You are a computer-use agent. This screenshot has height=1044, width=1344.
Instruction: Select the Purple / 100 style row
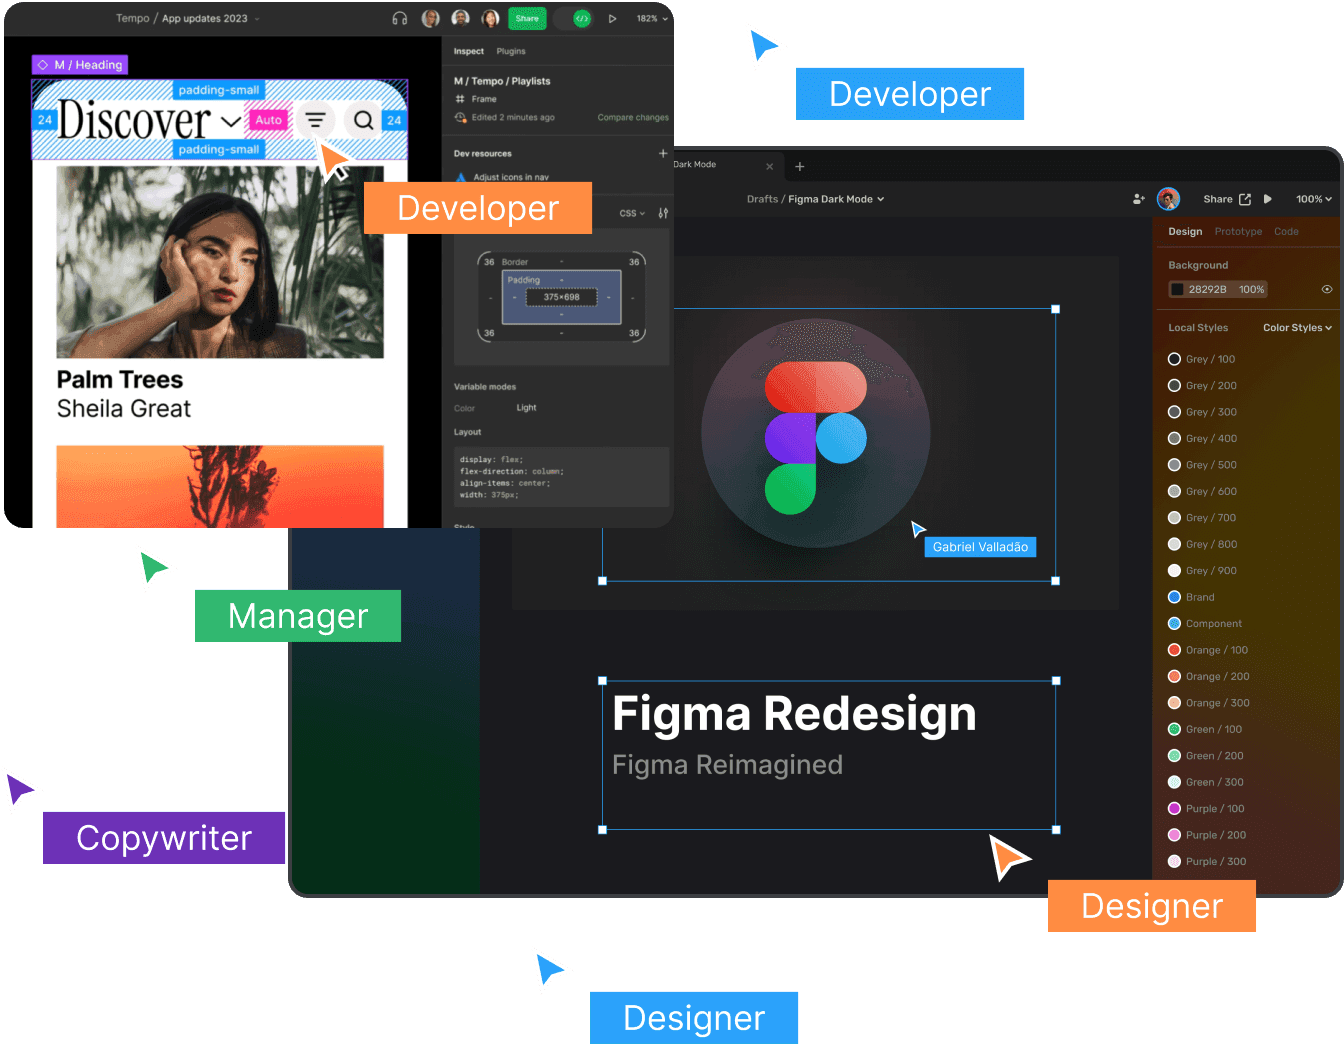tap(1207, 809)
